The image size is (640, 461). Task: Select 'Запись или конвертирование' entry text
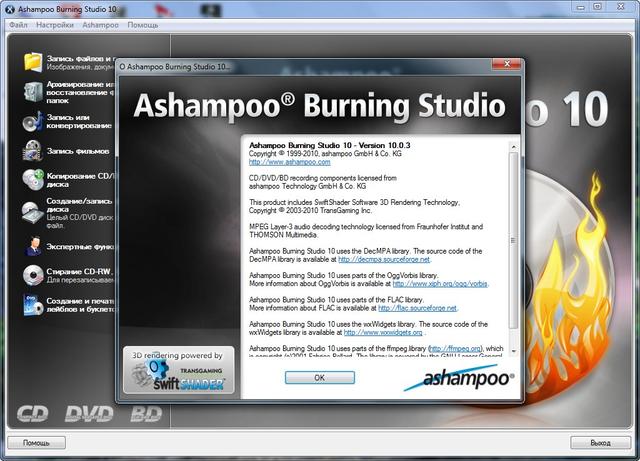(x=79, y=121)
